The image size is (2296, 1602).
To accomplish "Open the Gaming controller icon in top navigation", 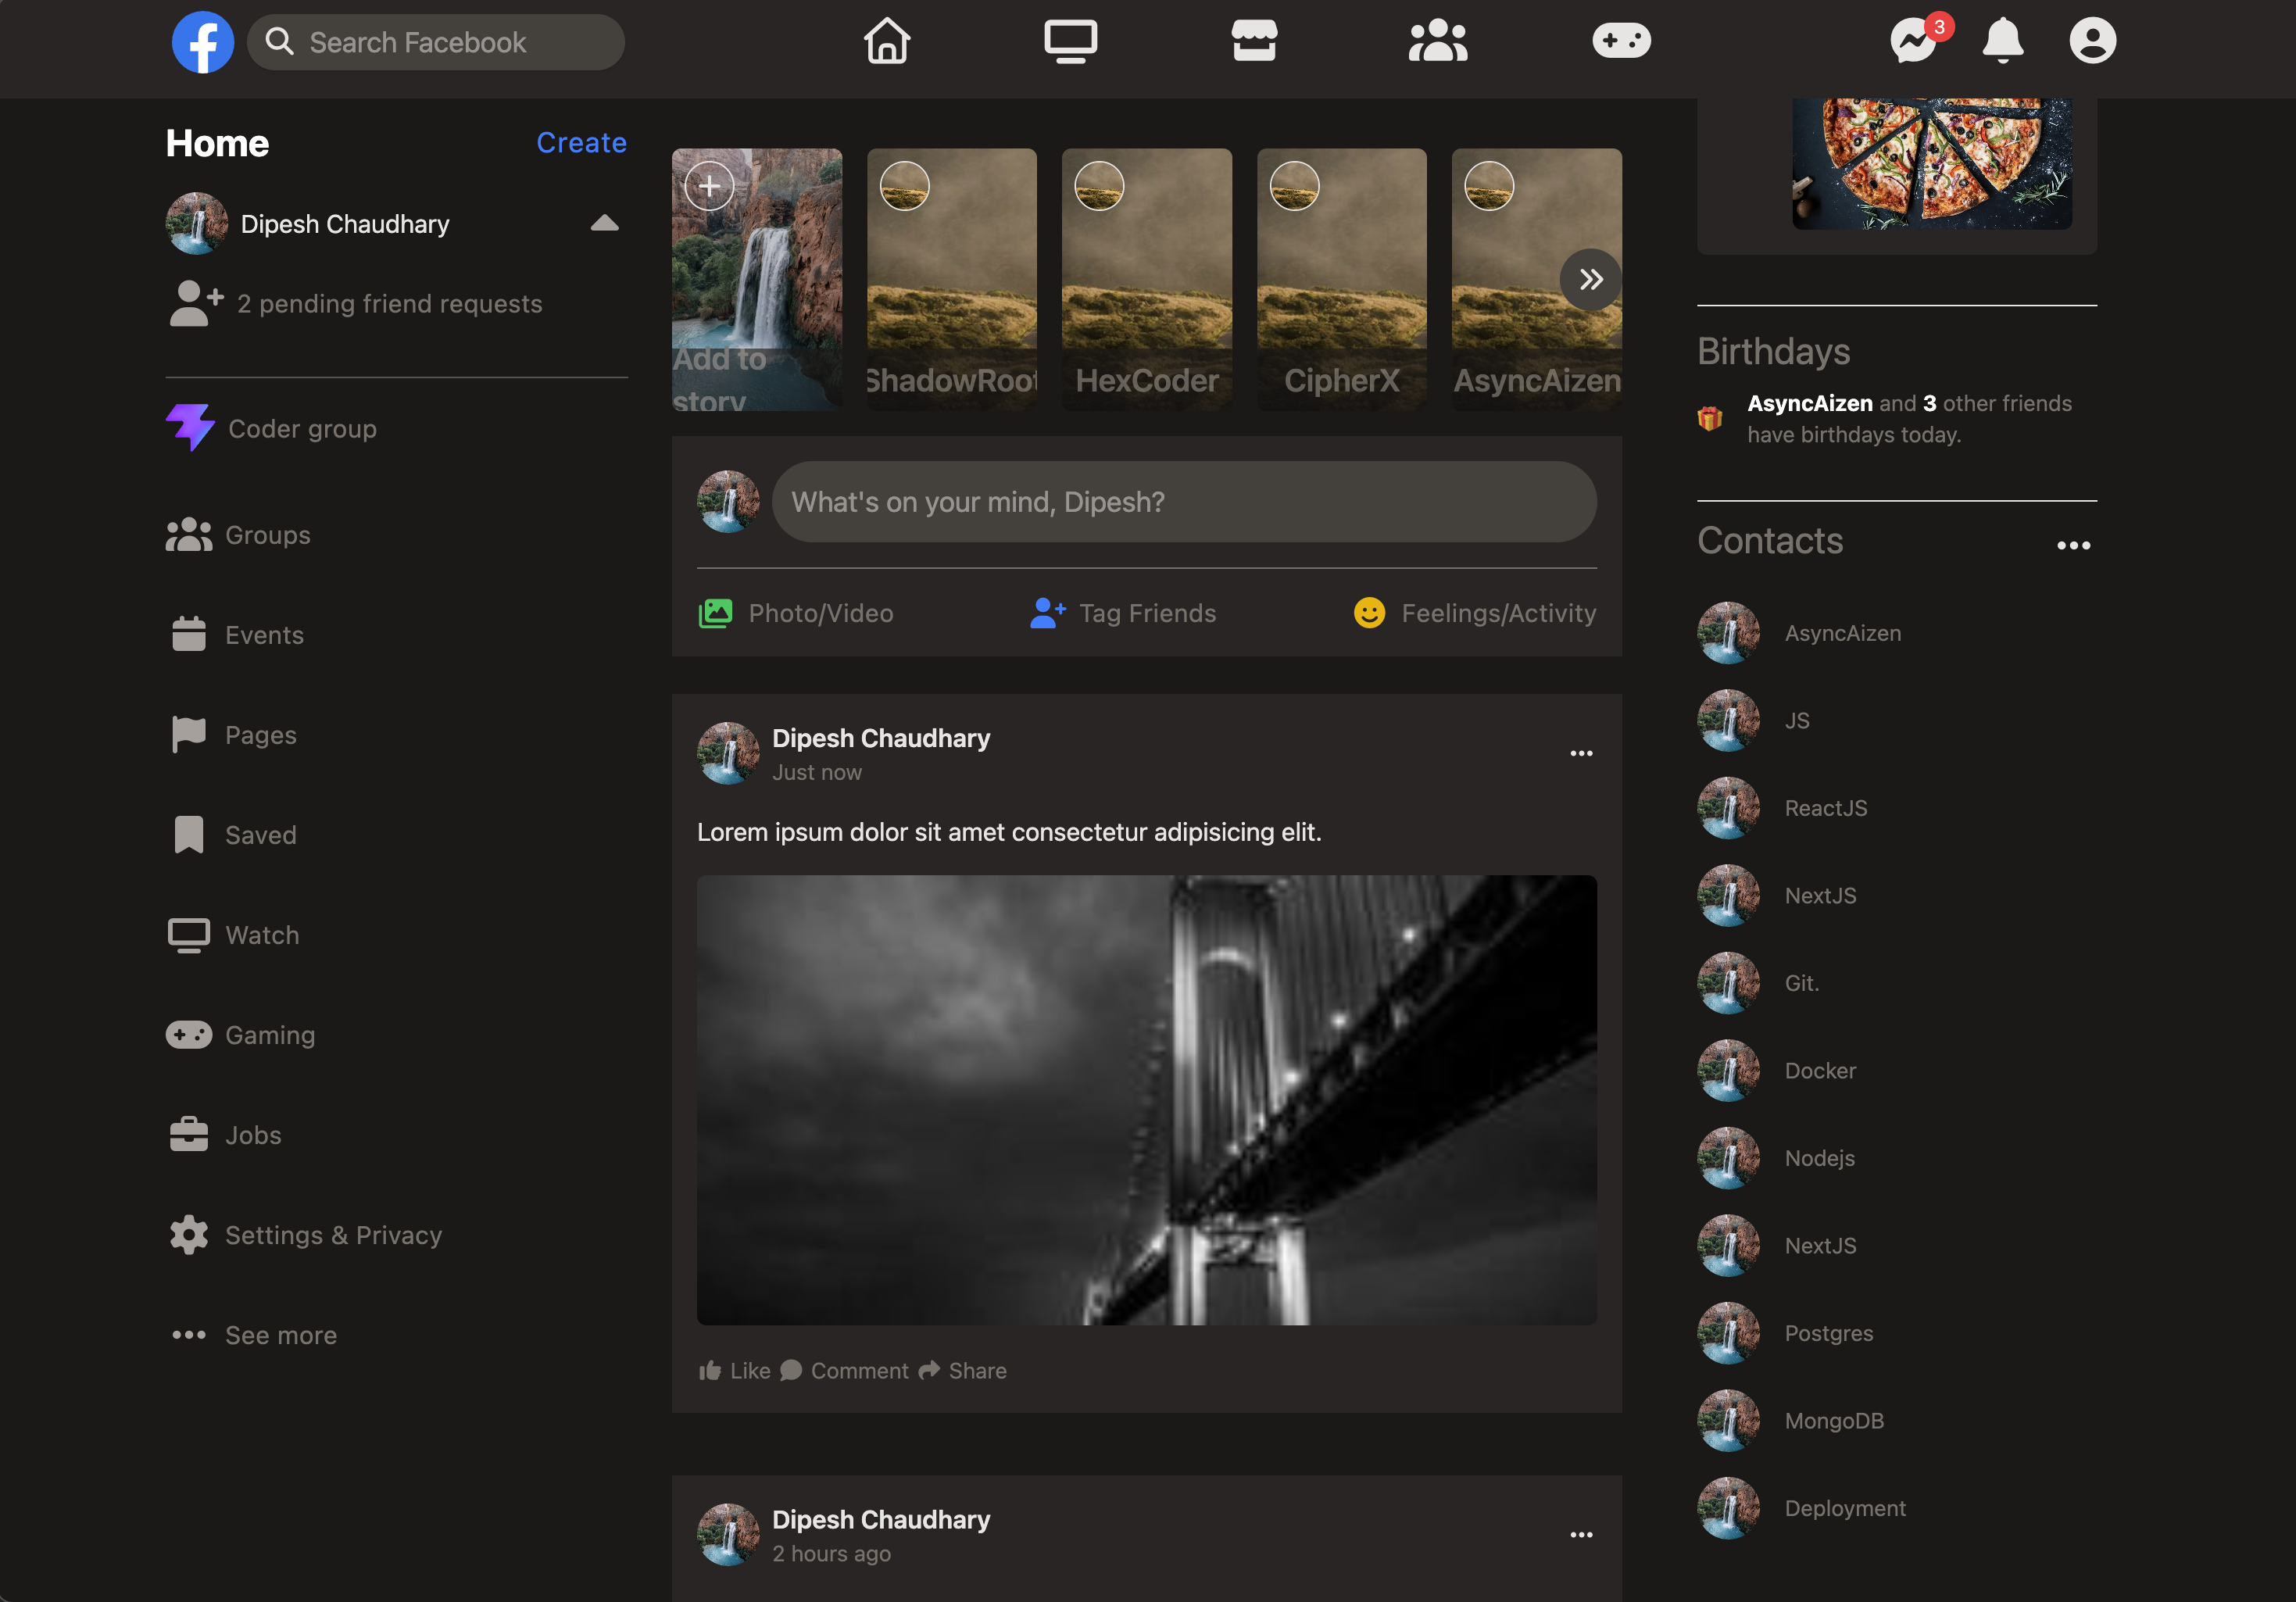I will click(1621, 41).
